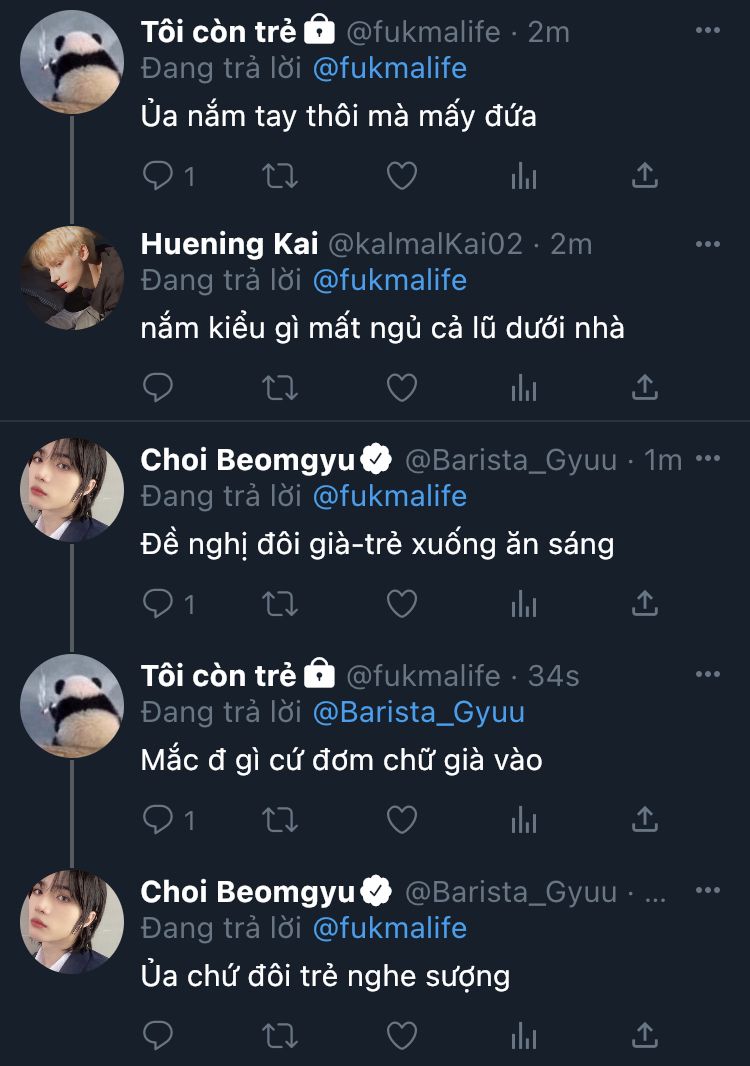The height and width of the screenshot is (1066, 750).
Task: Open Choi Beomgyu's avatar on last tweet
Action: (72, 920)
